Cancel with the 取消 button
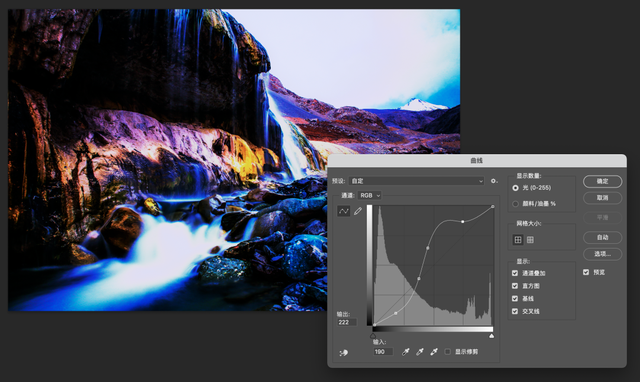640x382 pixels. pyautogui.click(x=602, y=198)
